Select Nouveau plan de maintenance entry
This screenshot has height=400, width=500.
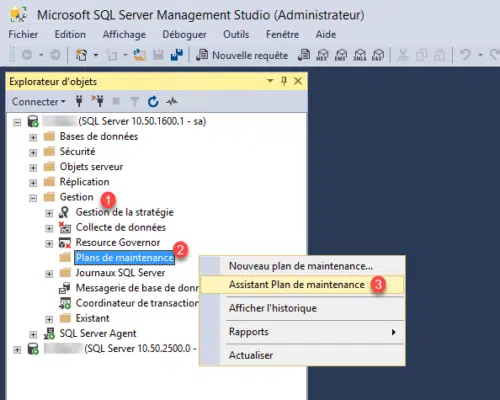302,266
